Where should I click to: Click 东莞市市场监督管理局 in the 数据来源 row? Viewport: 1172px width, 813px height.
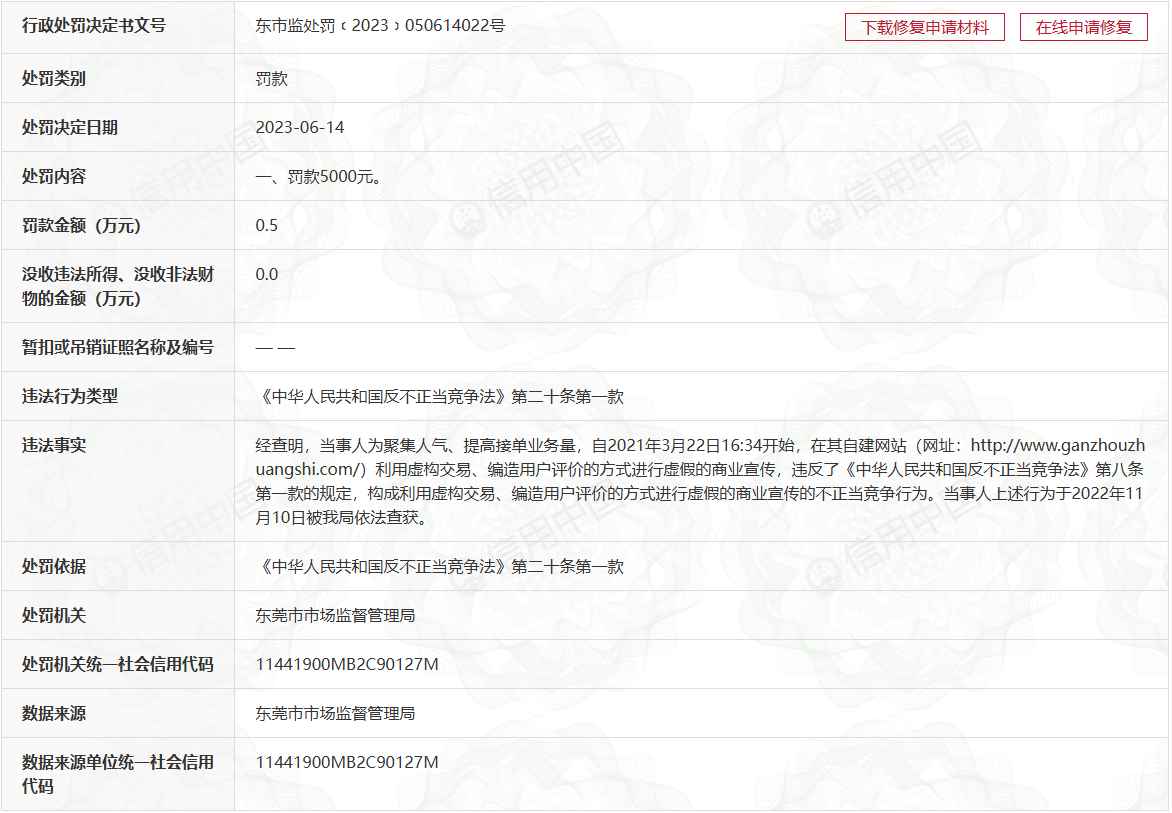pyautogui.click(x=335, y=714)
